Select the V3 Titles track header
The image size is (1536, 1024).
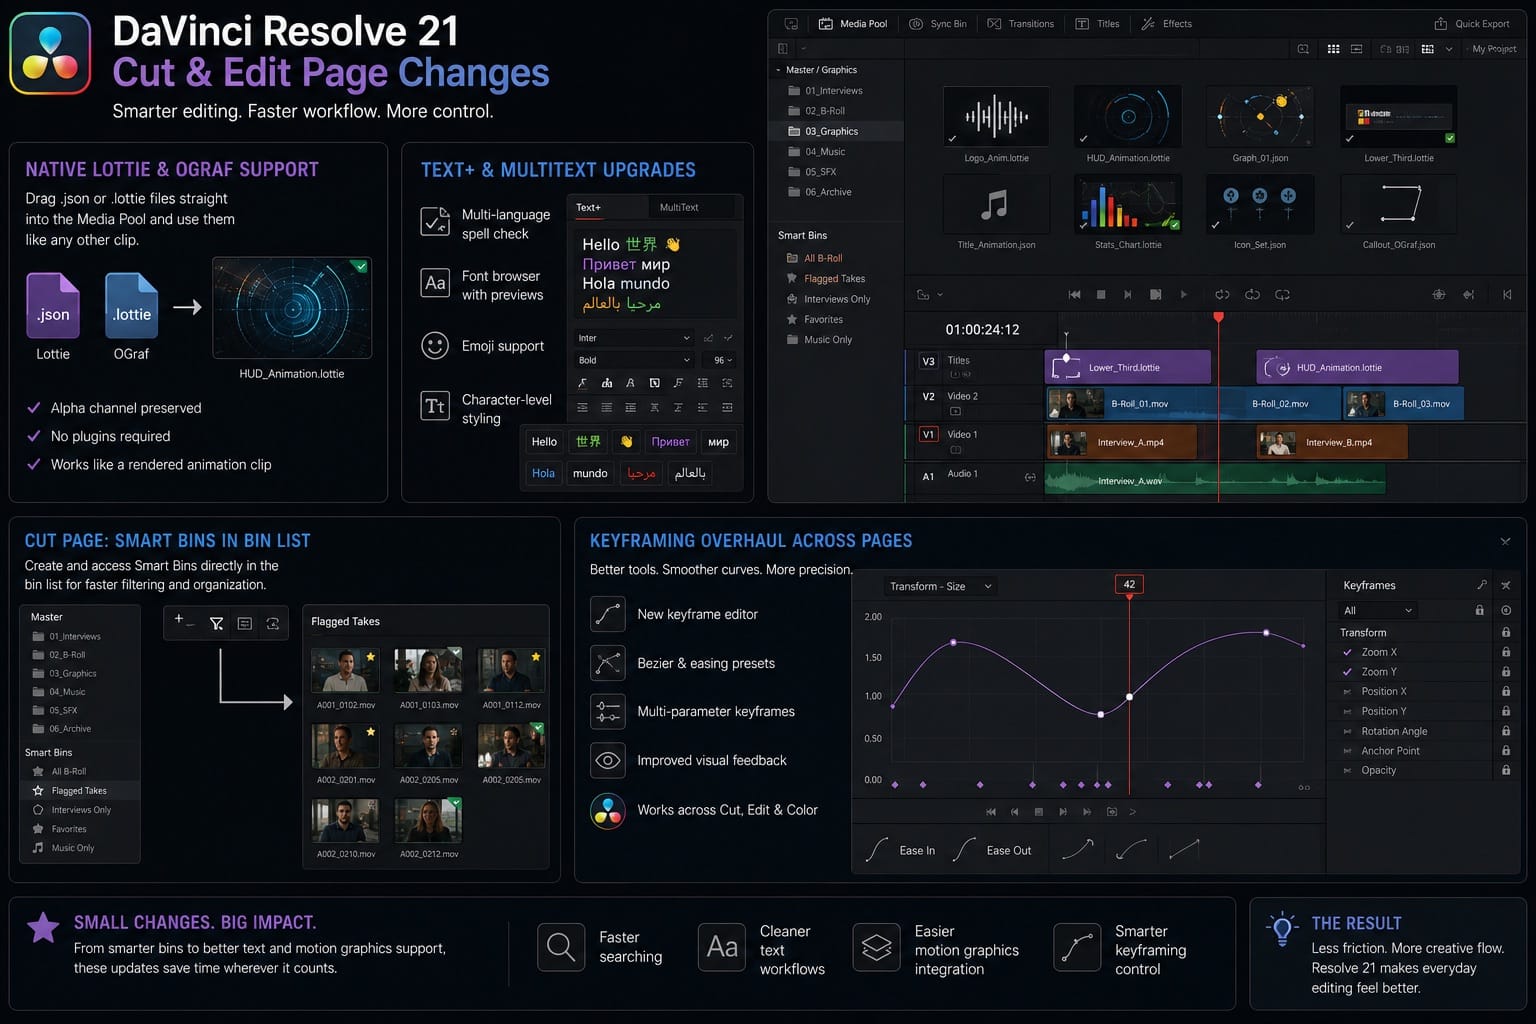pyautogui.click(x=975, y=366)
